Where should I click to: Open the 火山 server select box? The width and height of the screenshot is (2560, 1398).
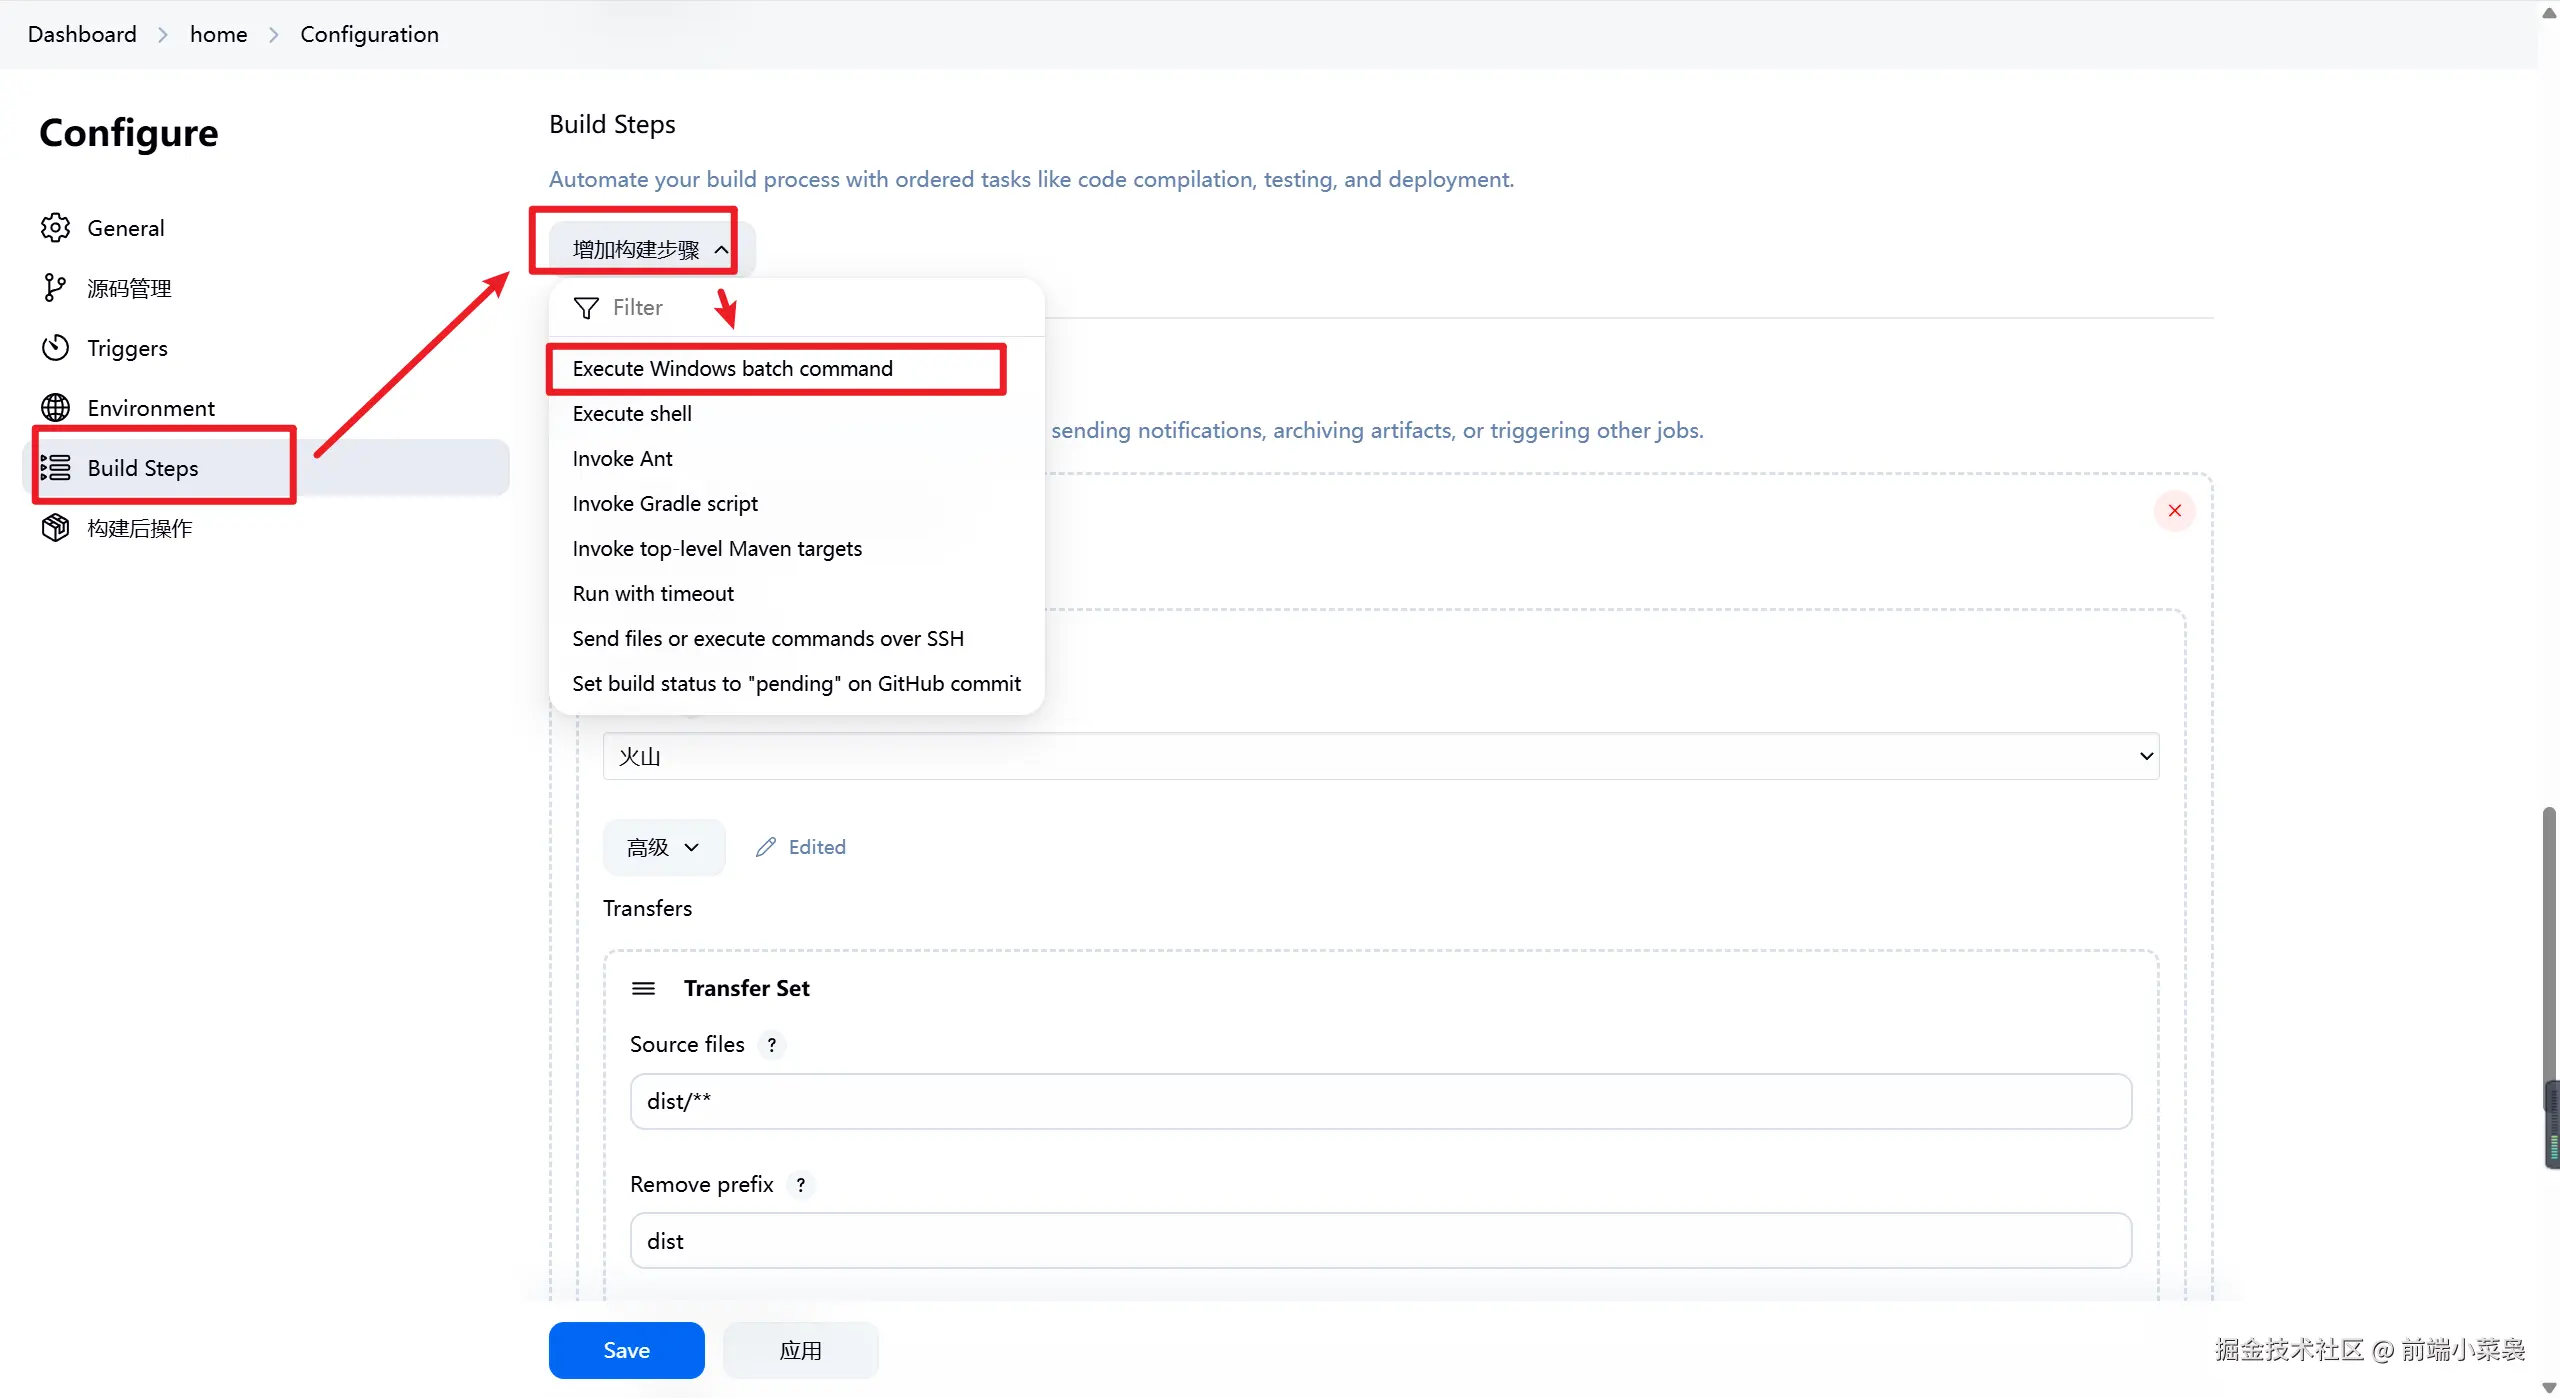click(1380, 756)
